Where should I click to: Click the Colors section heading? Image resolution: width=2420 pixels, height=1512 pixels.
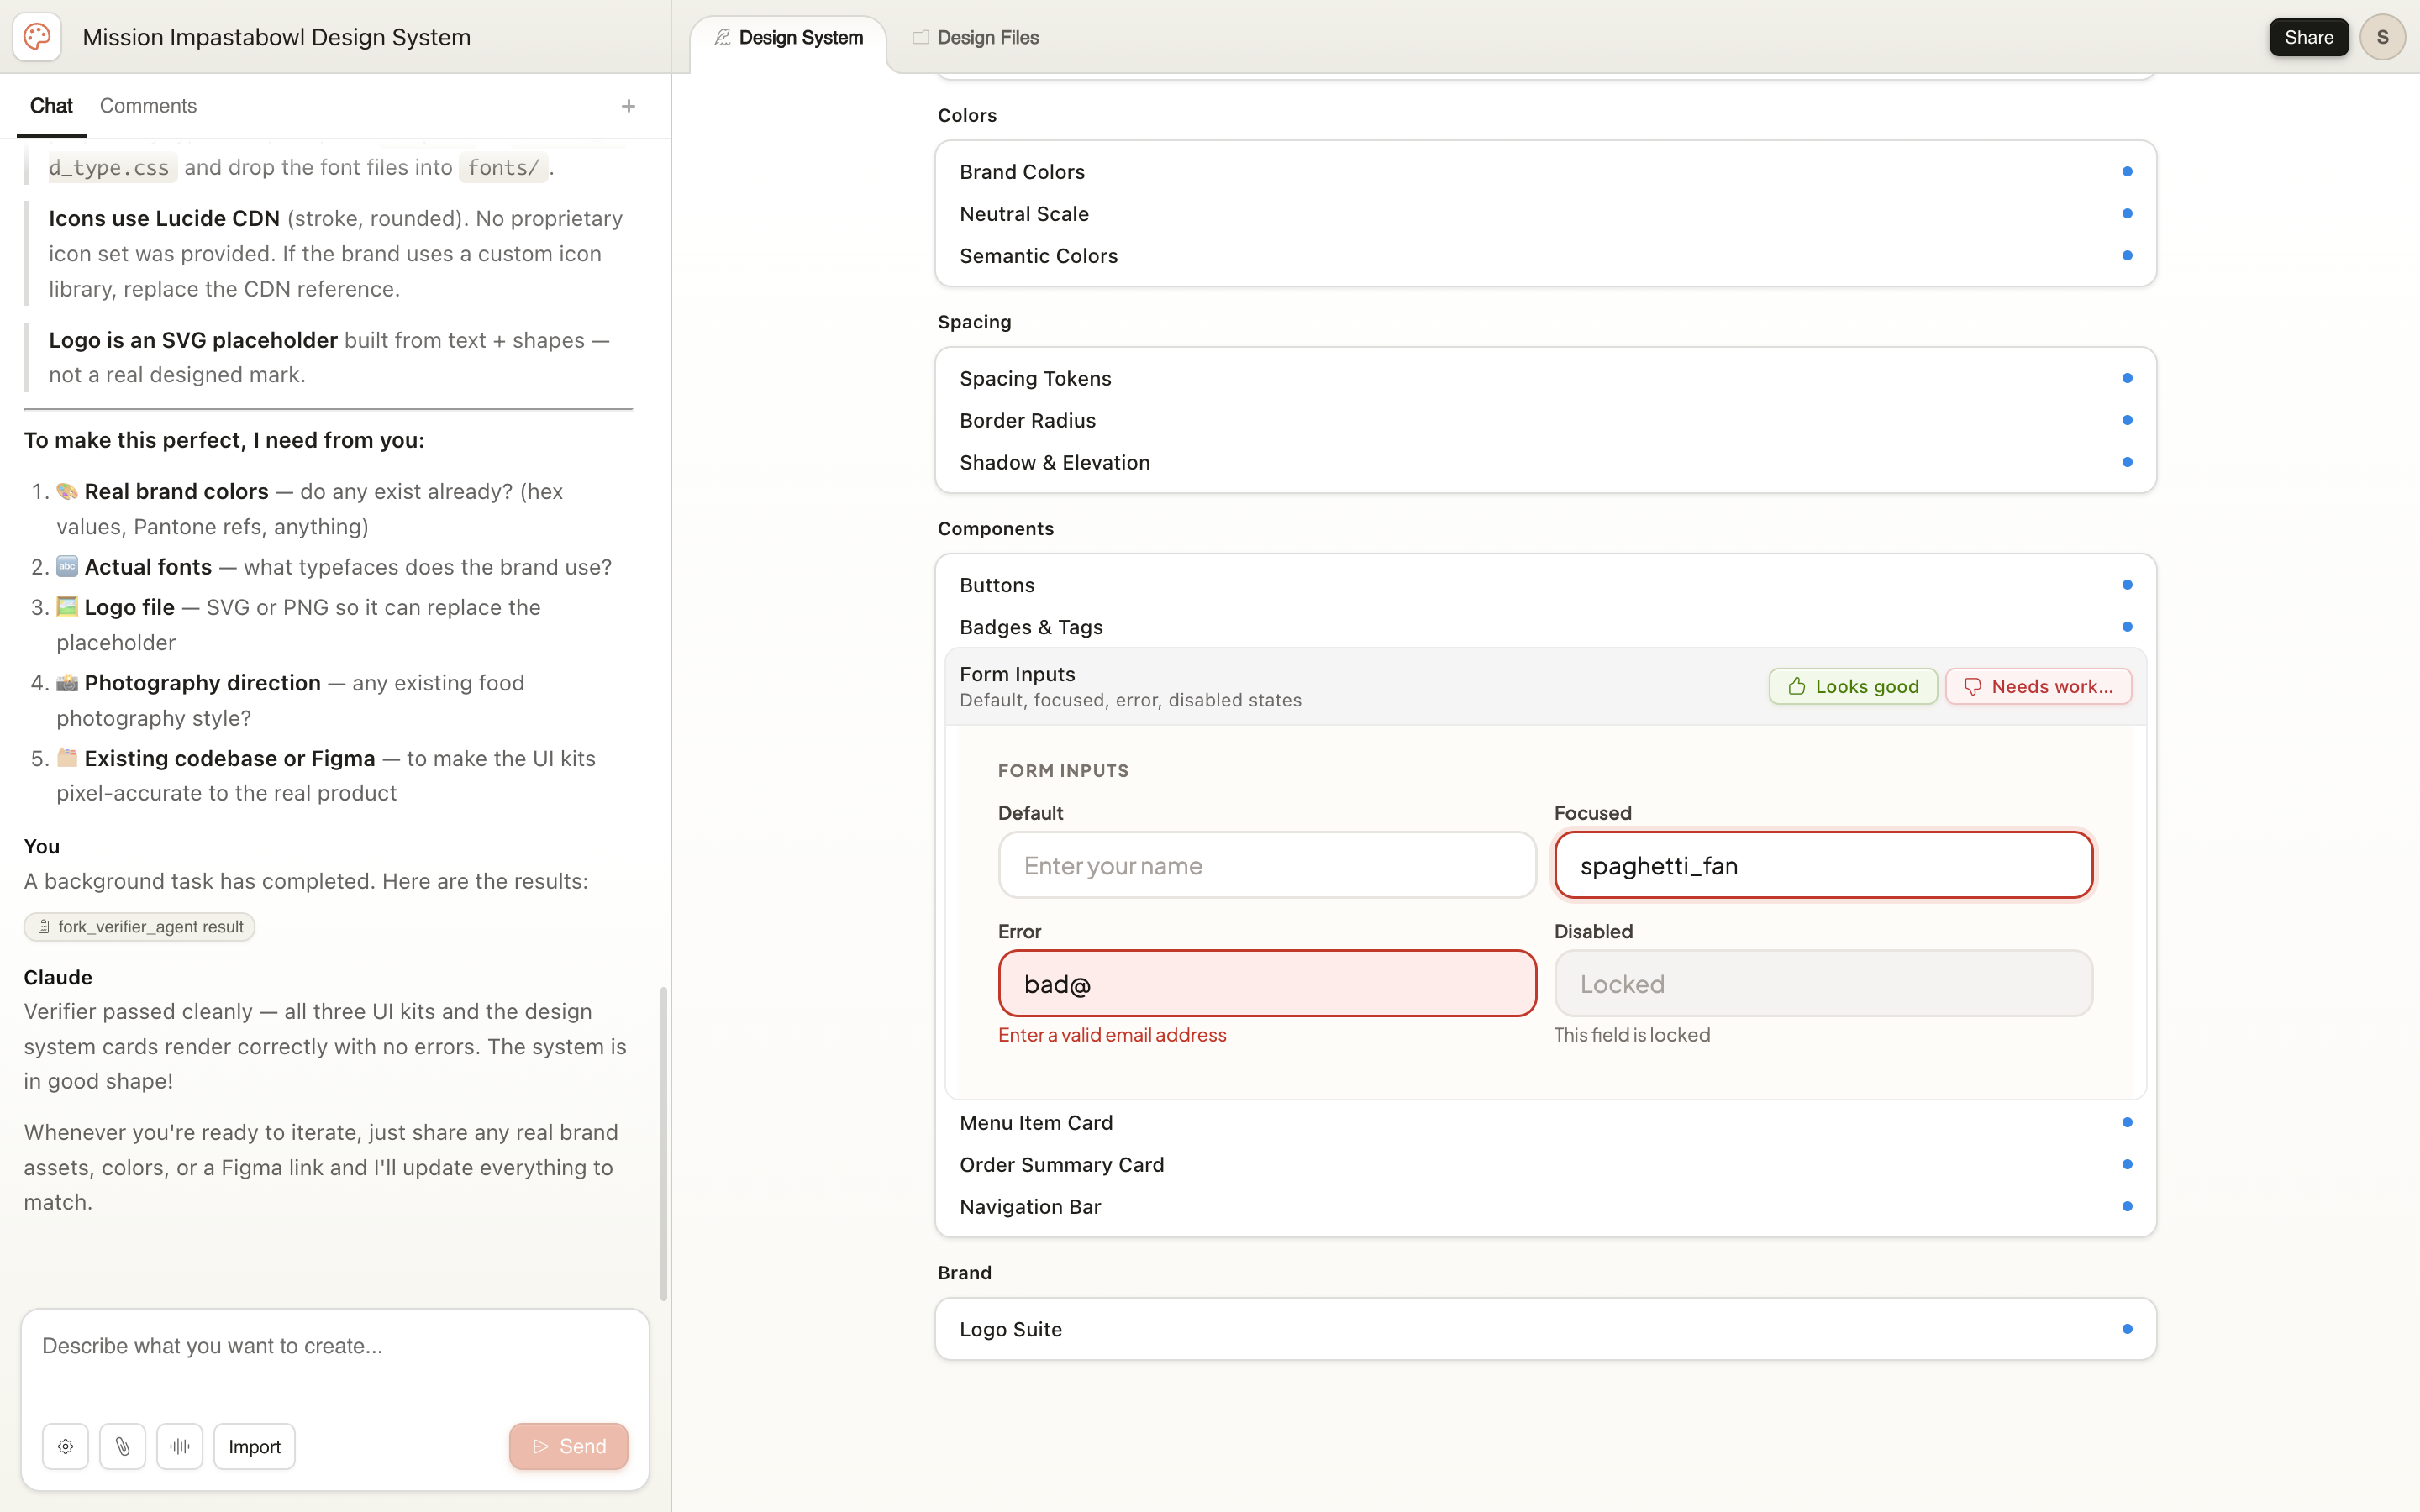click(x=967, y=115)
